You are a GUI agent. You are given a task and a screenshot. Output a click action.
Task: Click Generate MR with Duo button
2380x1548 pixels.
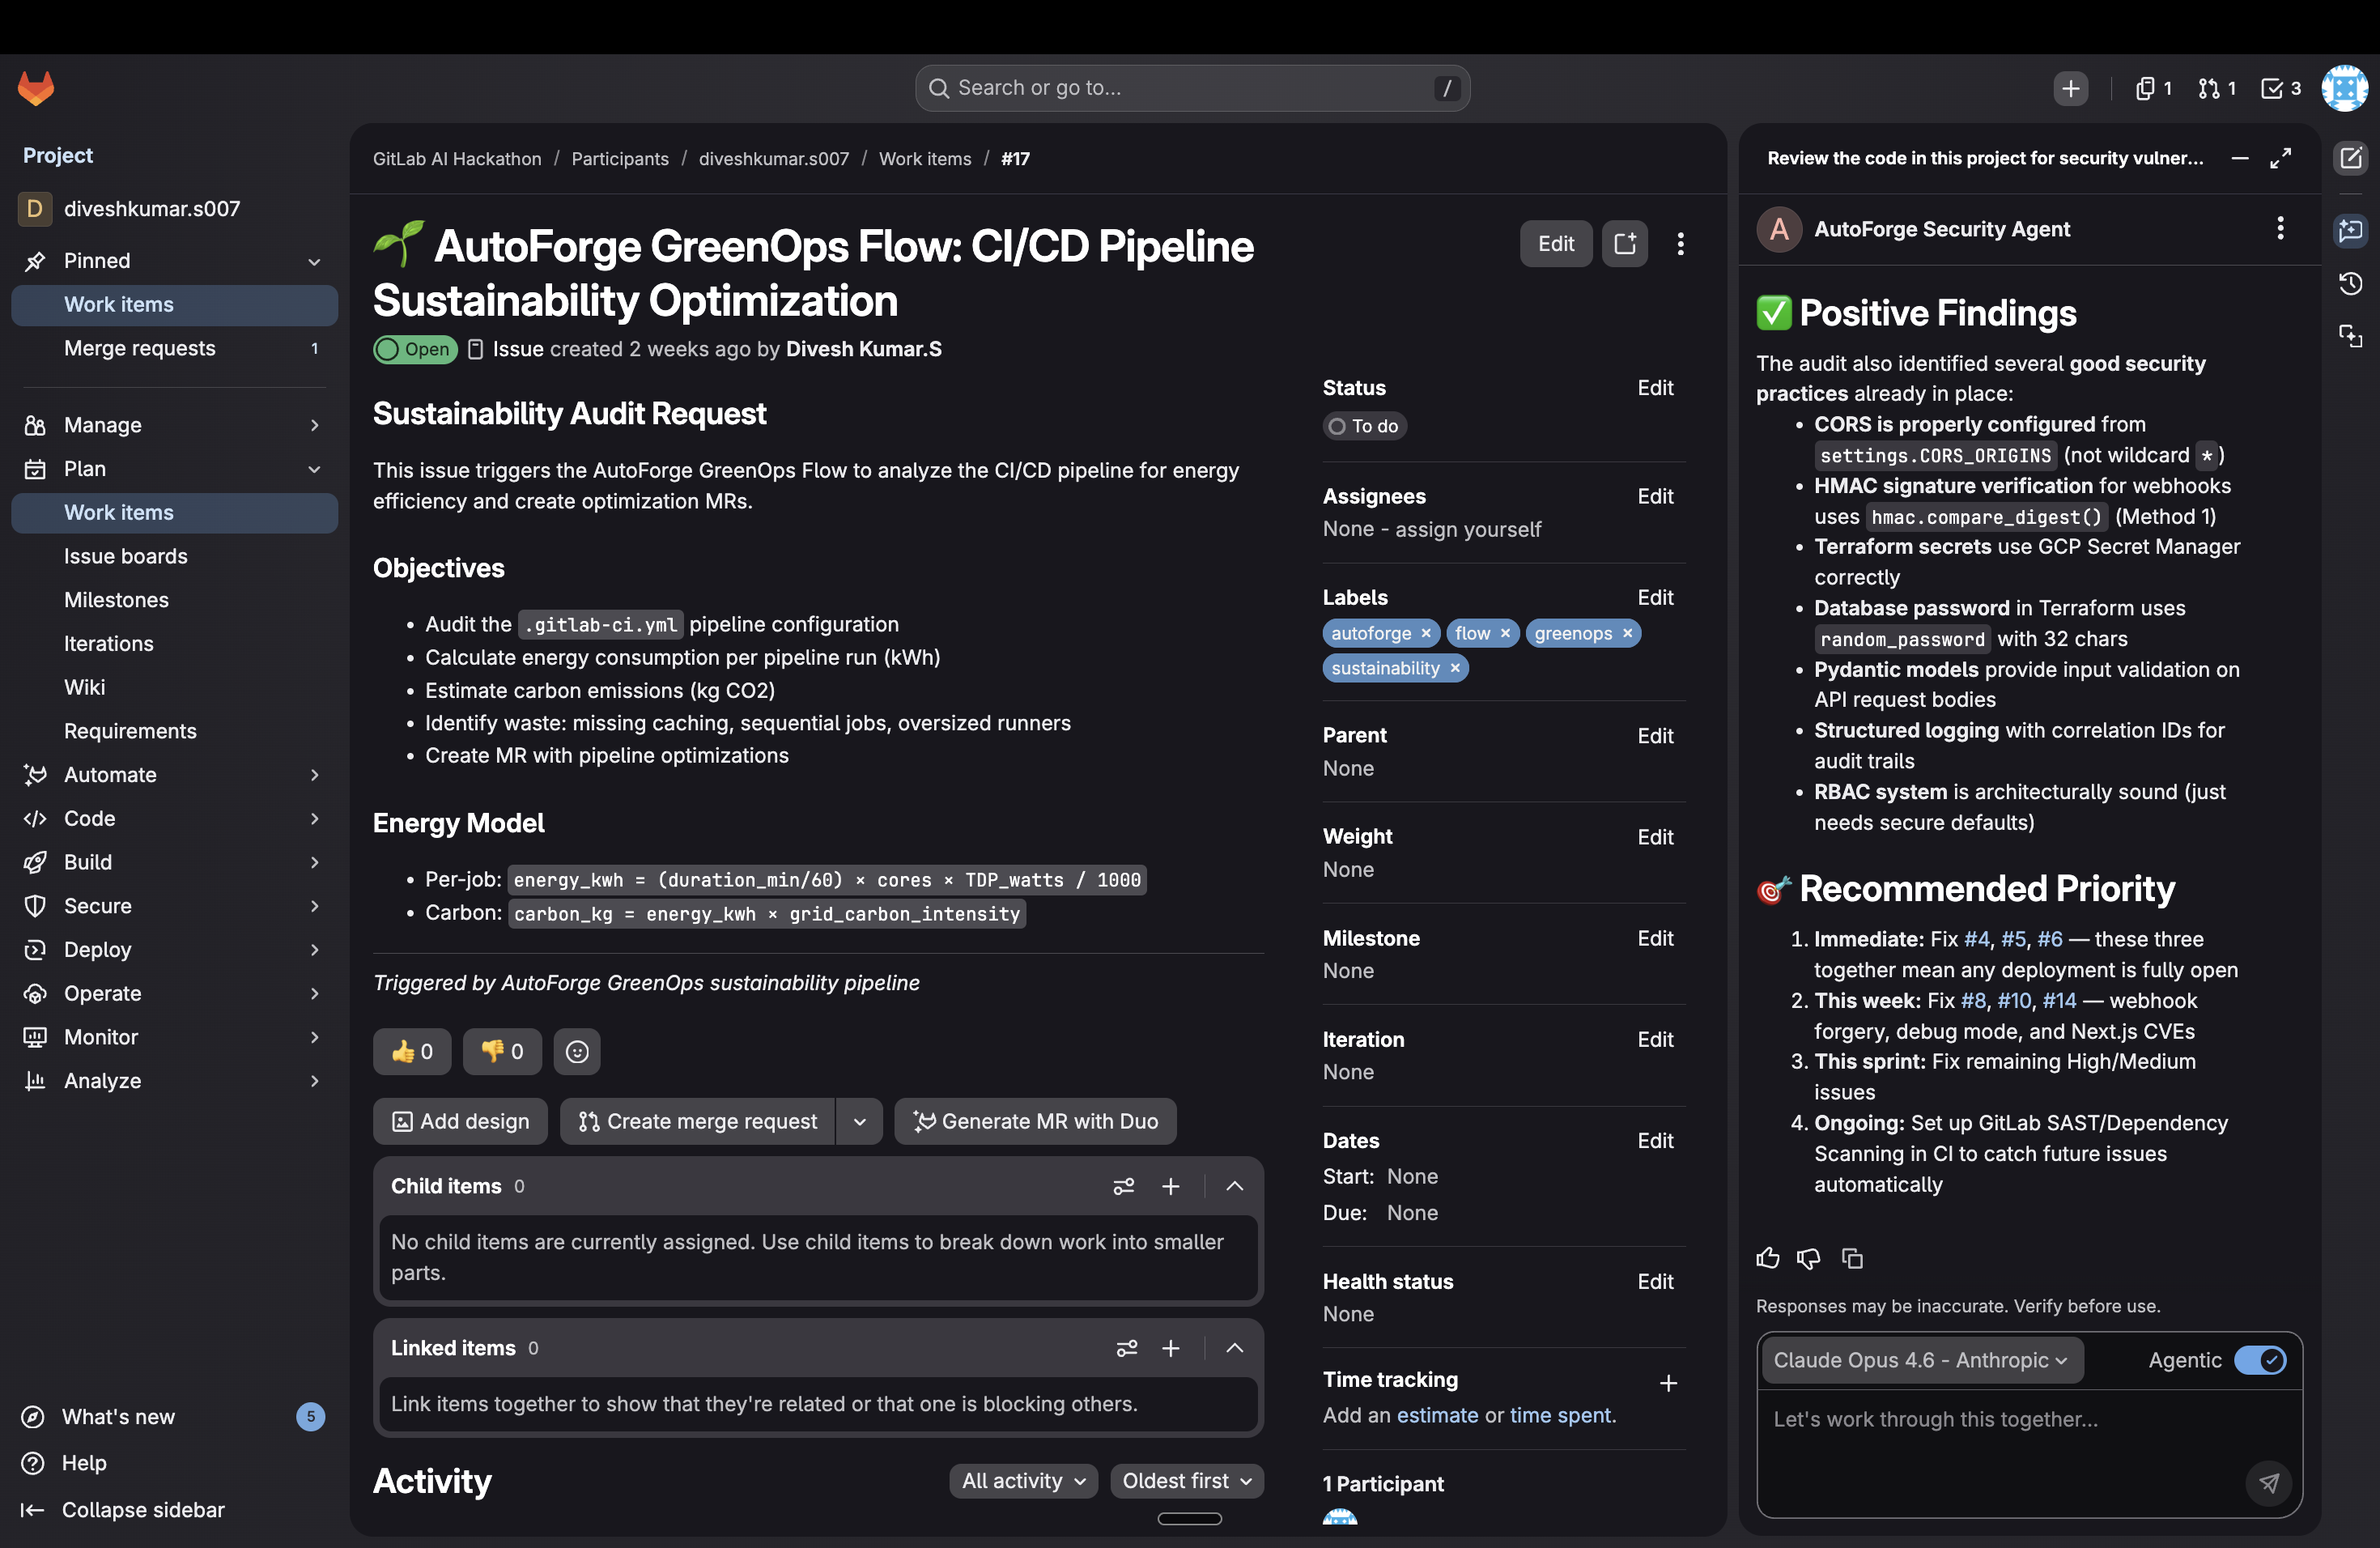[1035, 1121]
